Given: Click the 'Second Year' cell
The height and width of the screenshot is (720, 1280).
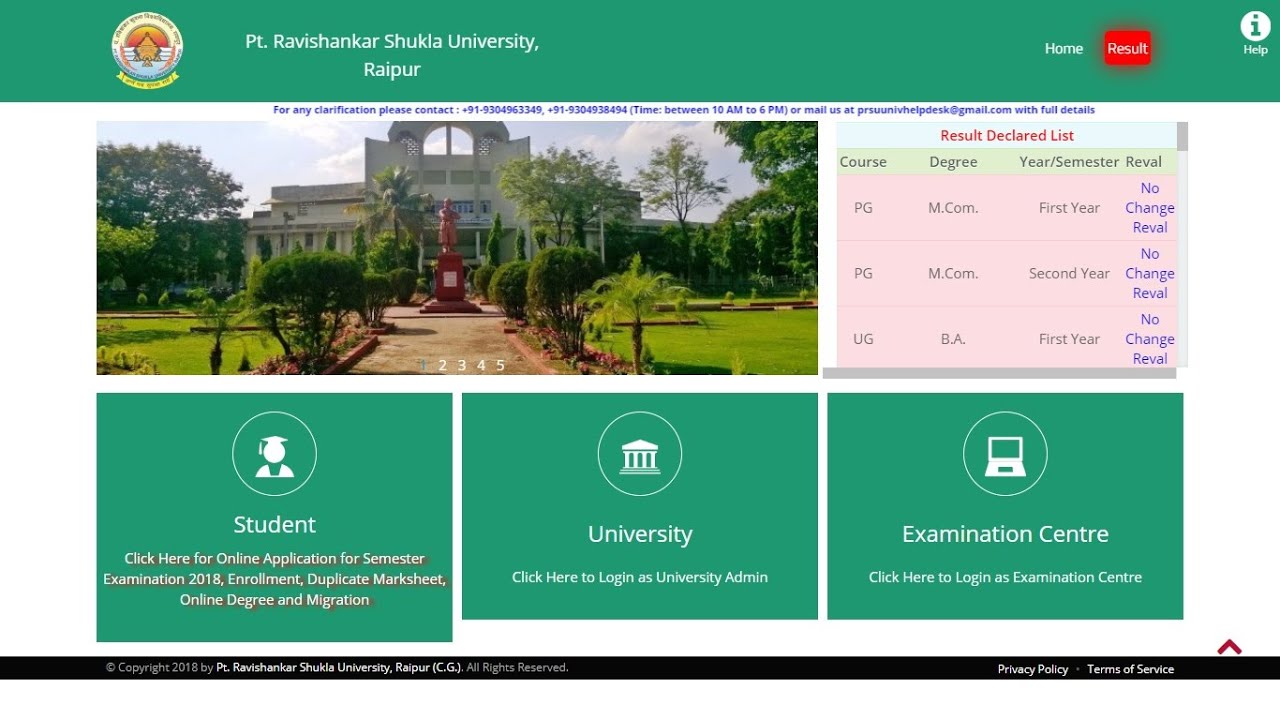Looking at the screenshot, I should 1069,273.
